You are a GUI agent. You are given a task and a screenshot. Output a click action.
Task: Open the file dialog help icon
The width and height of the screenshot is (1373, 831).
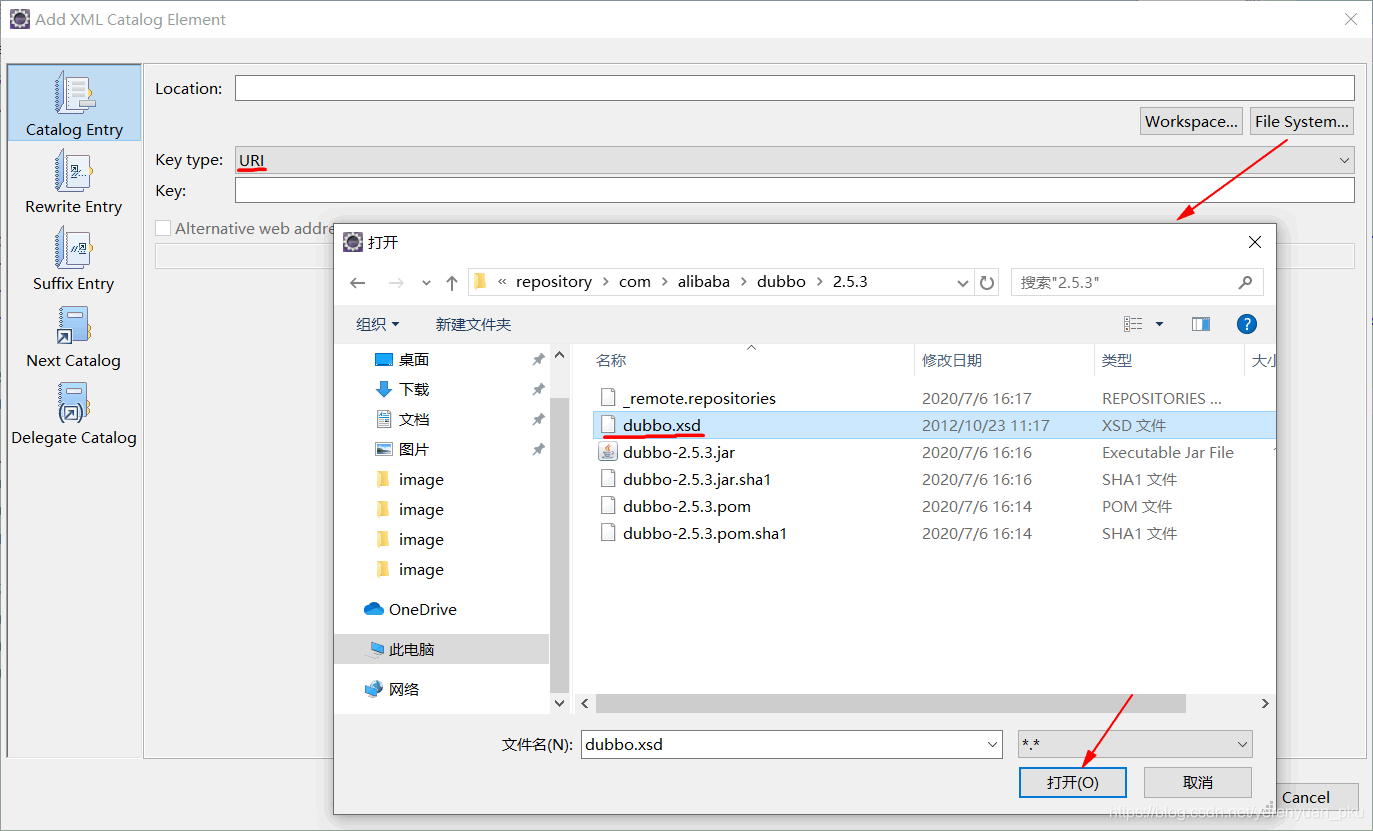pyautogui.click(x=1247, y=324)
